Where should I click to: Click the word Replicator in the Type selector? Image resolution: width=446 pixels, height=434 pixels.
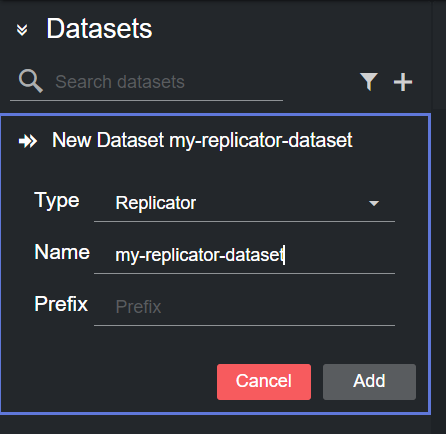[156, 203]
